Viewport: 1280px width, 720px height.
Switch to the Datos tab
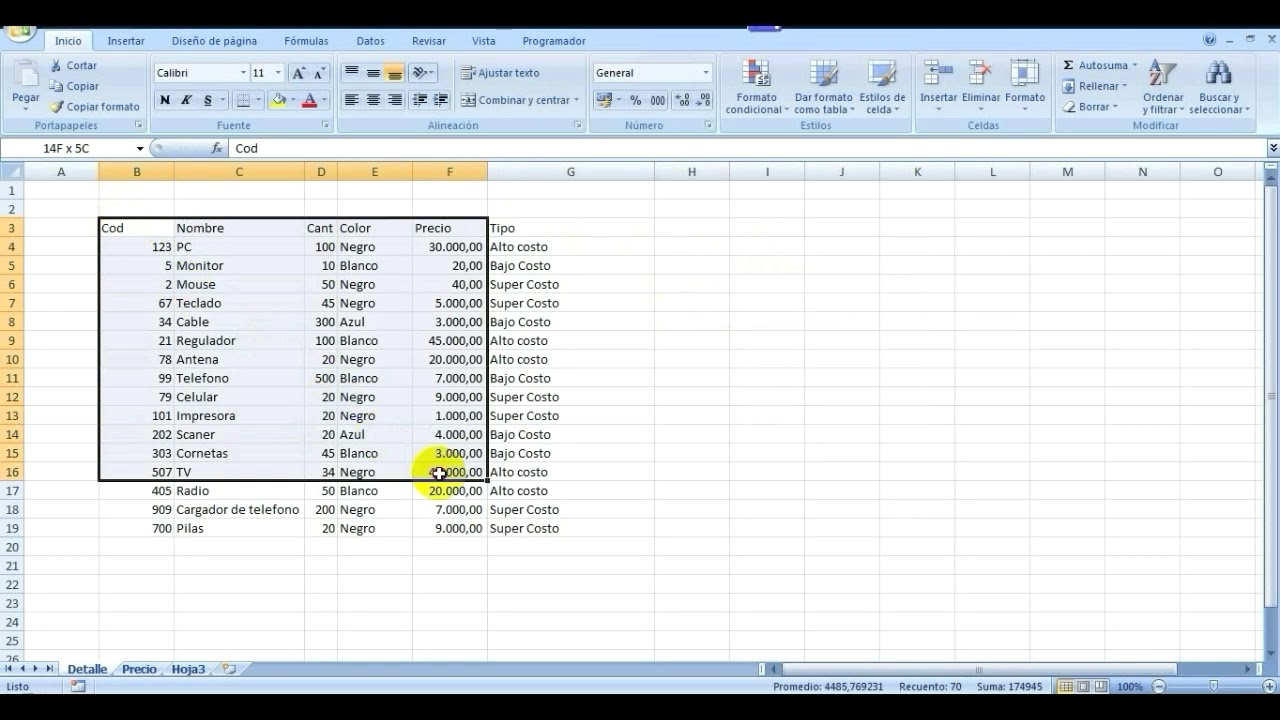coord(370,41)
